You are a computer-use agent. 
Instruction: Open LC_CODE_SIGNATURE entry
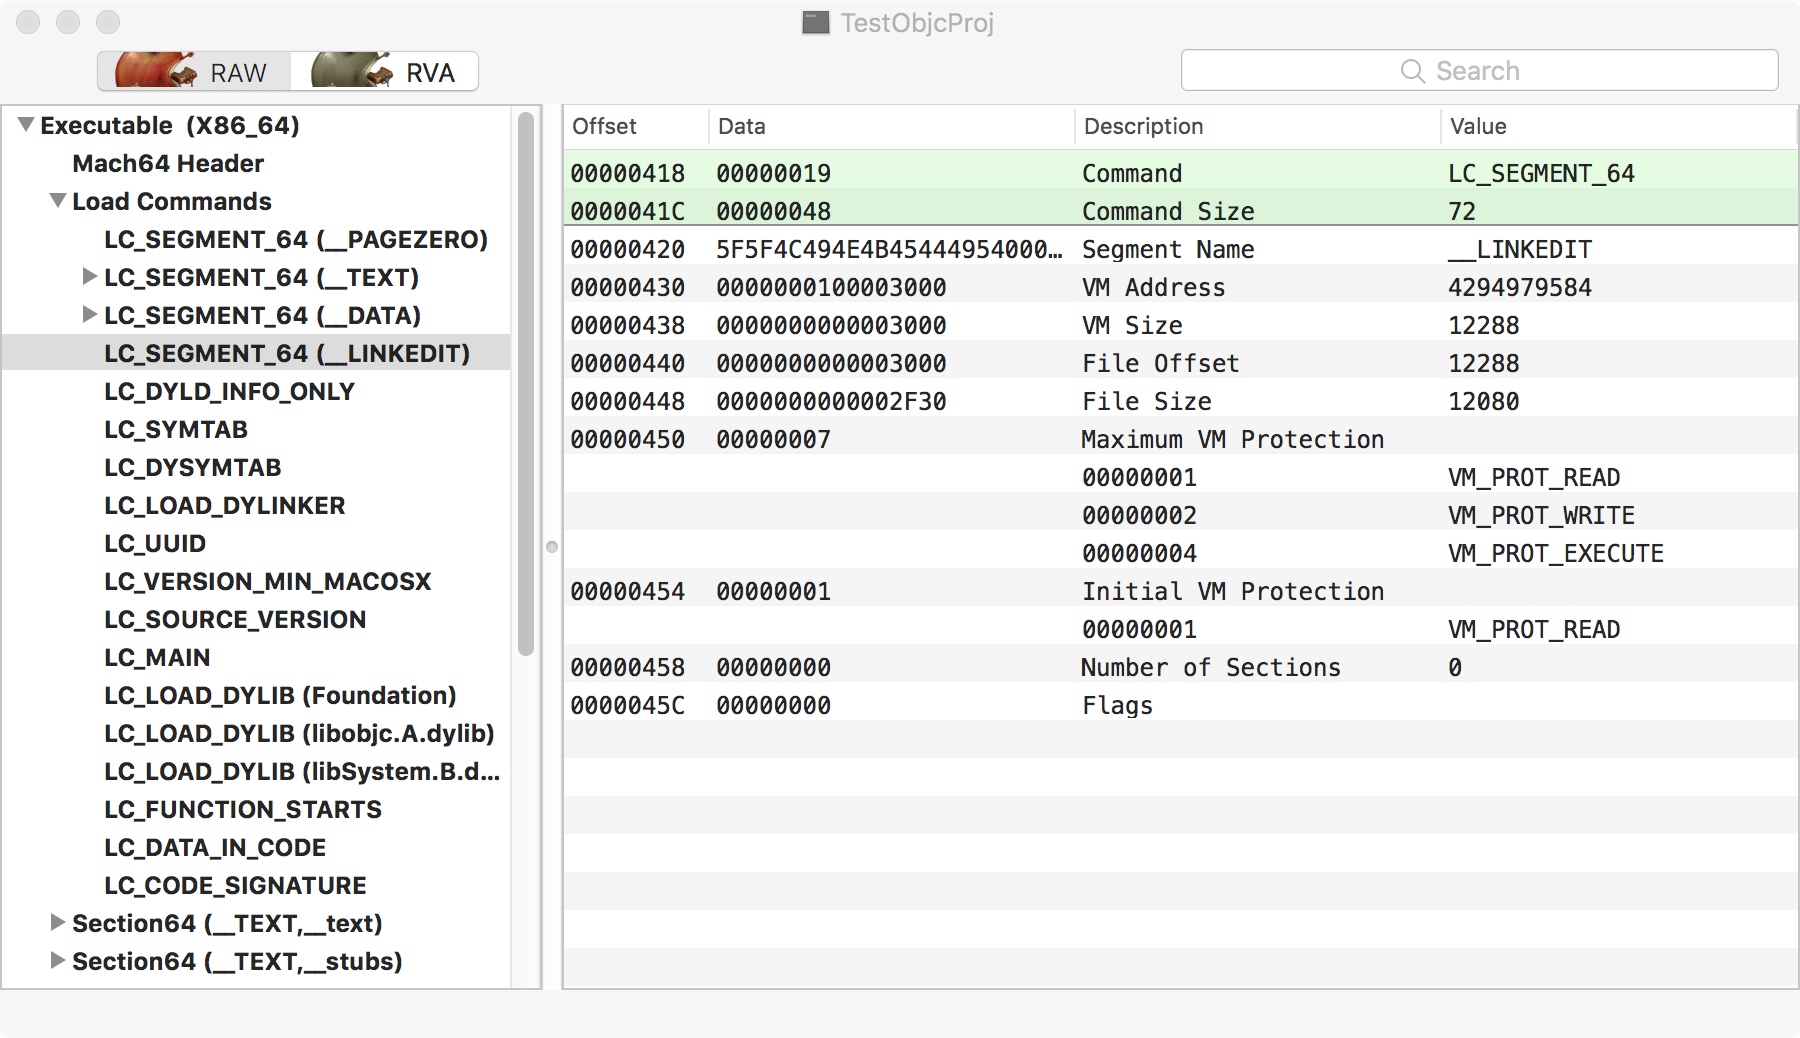235,885
